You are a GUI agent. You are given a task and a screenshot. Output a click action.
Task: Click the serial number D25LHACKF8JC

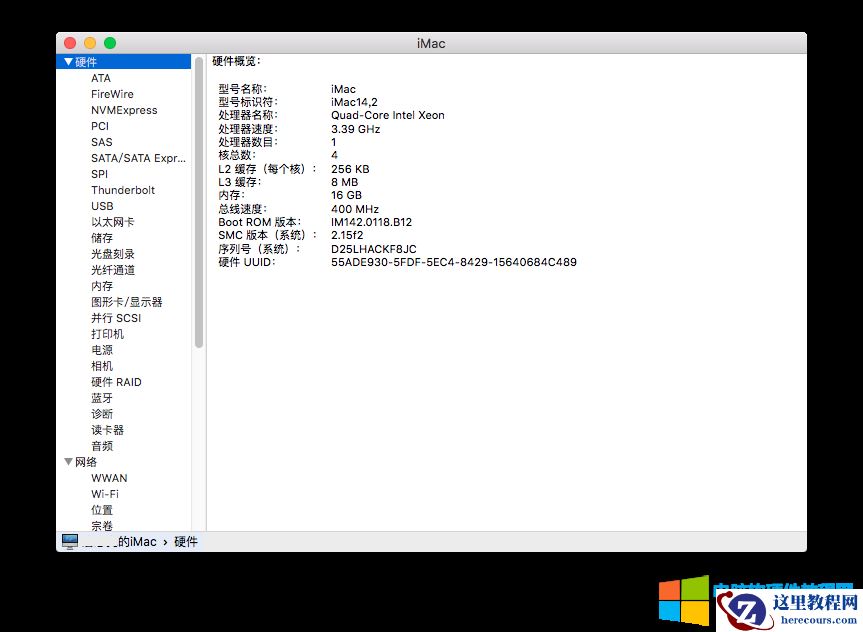[374, 249]
